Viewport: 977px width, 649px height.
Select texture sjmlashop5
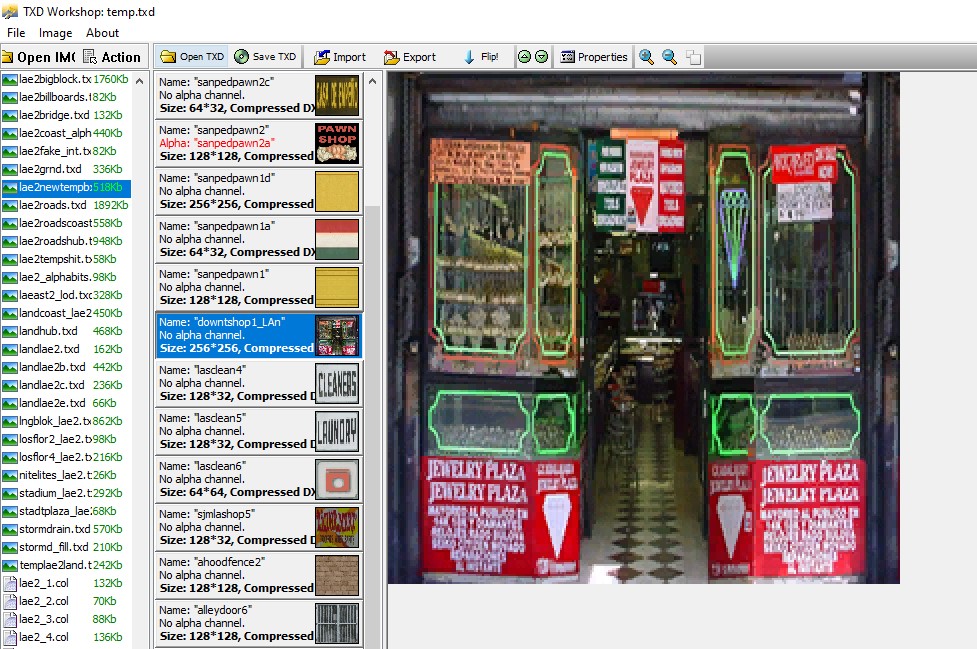click(x=259, y=527)
